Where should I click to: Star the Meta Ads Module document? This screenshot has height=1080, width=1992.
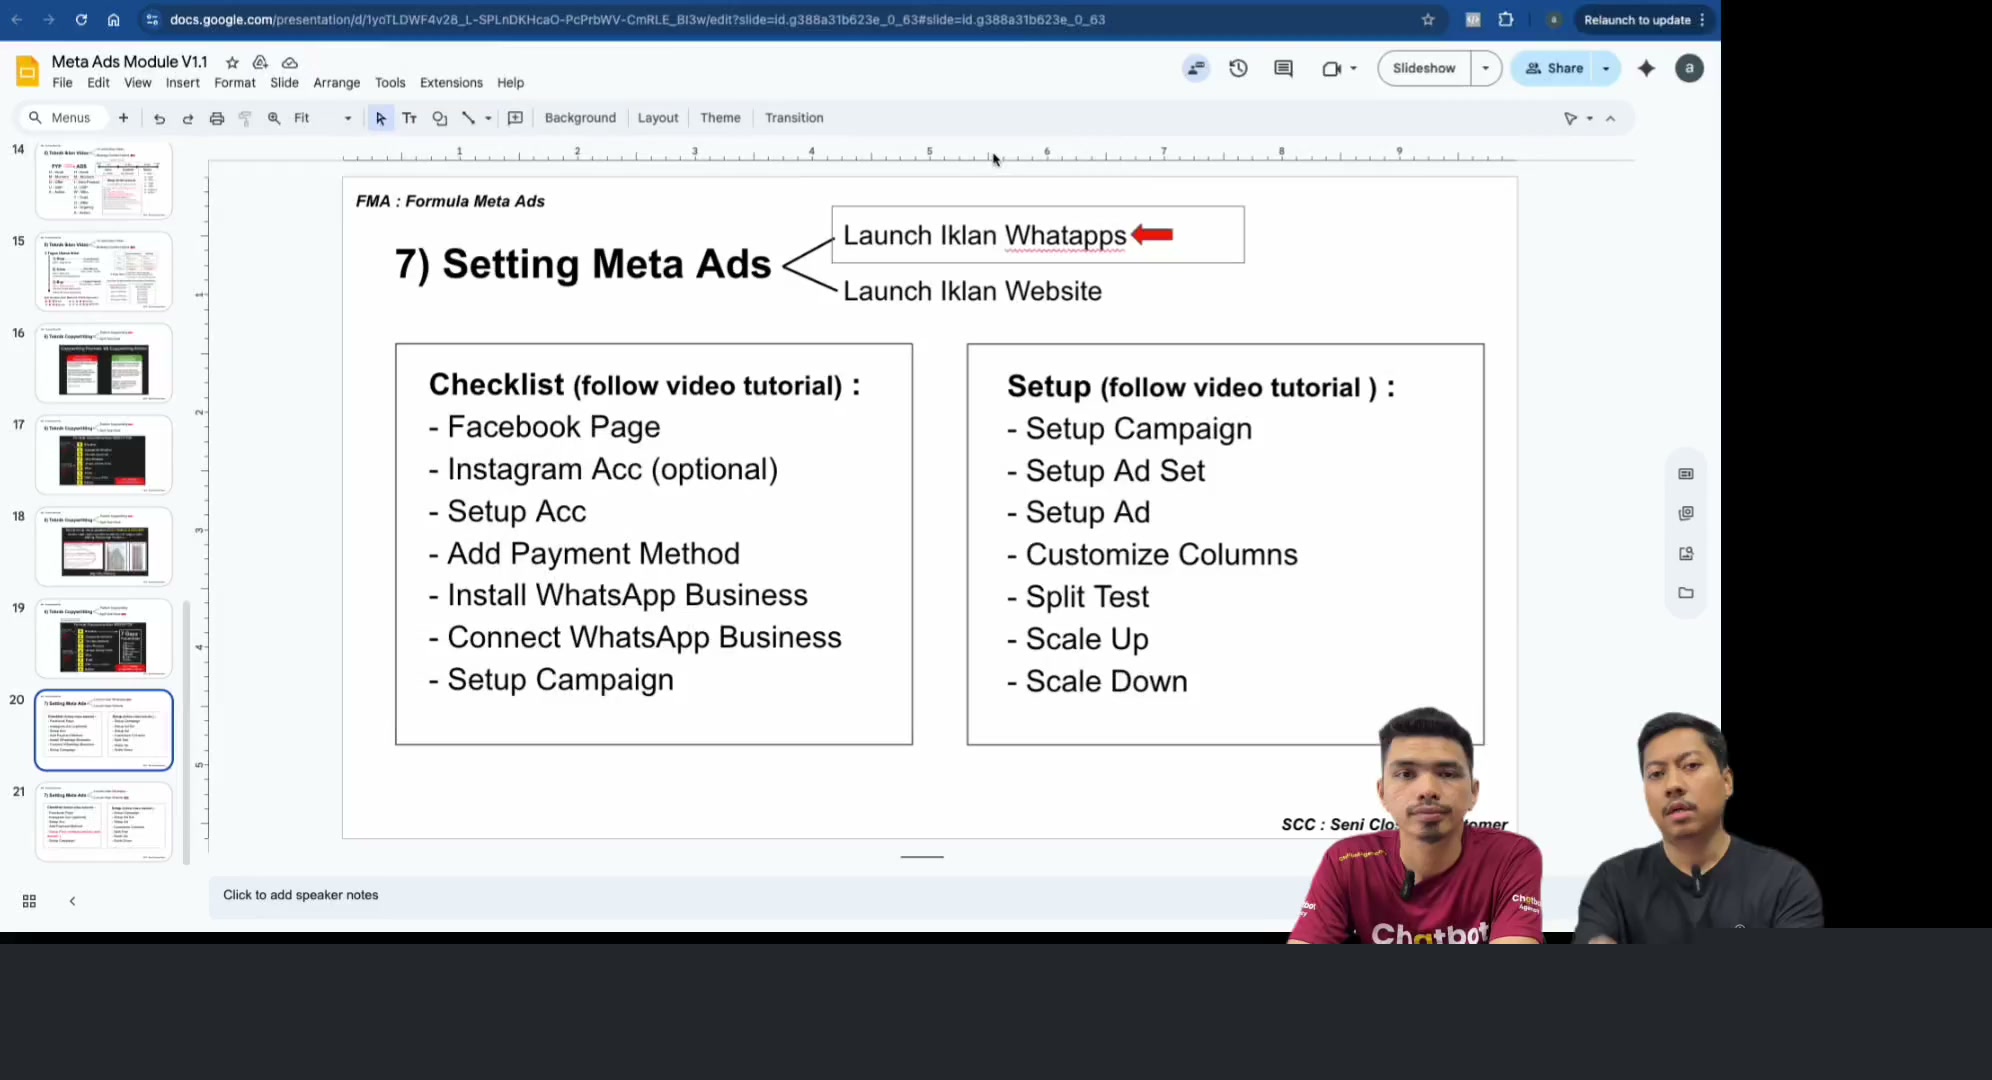(232, 62)
